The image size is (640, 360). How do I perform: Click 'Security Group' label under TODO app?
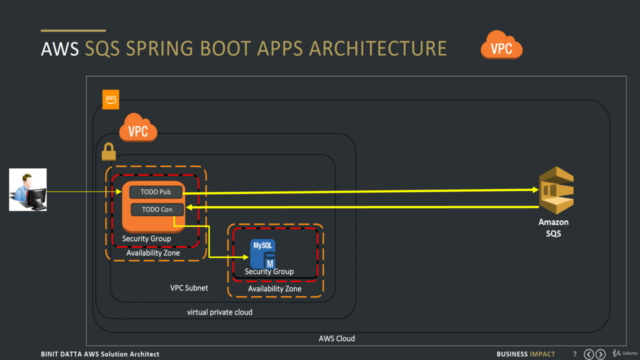coord(147,238)
